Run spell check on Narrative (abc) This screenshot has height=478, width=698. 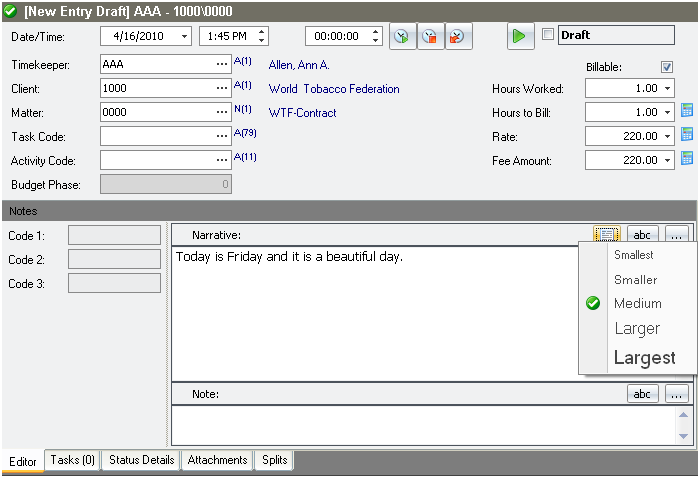tap(643, 234)
